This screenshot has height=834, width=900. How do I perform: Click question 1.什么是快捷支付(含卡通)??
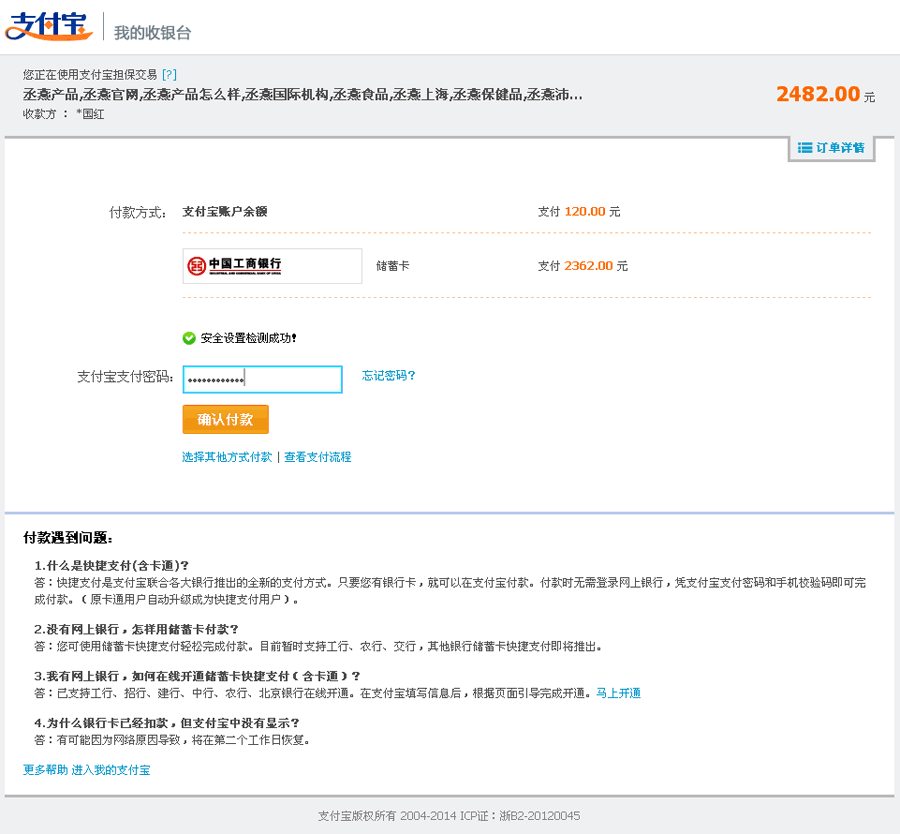(x=111, y=565)
